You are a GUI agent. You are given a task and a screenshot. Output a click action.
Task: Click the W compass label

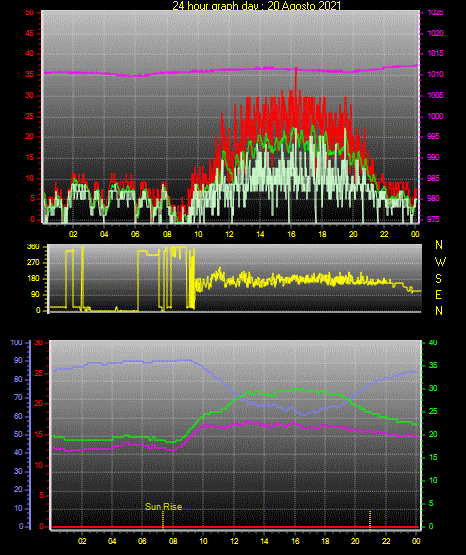point(440,262)
